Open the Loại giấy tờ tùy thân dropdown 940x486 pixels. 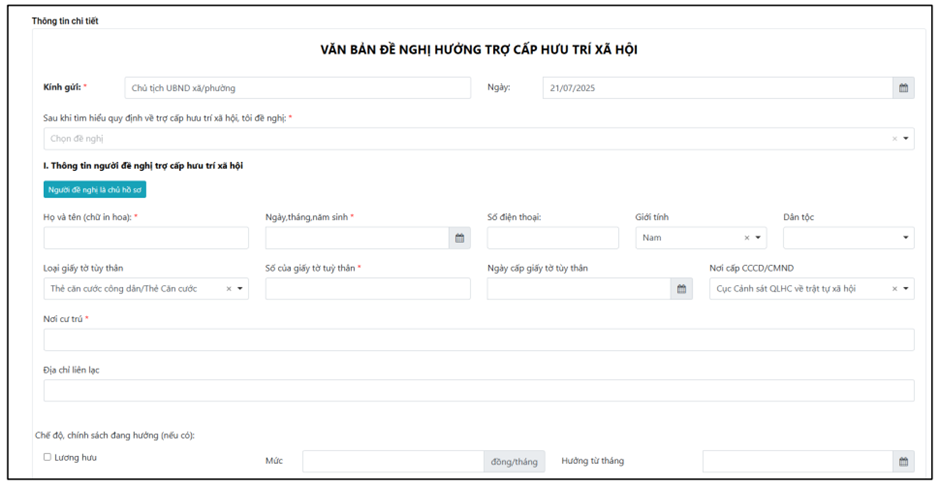coord(240,289)
